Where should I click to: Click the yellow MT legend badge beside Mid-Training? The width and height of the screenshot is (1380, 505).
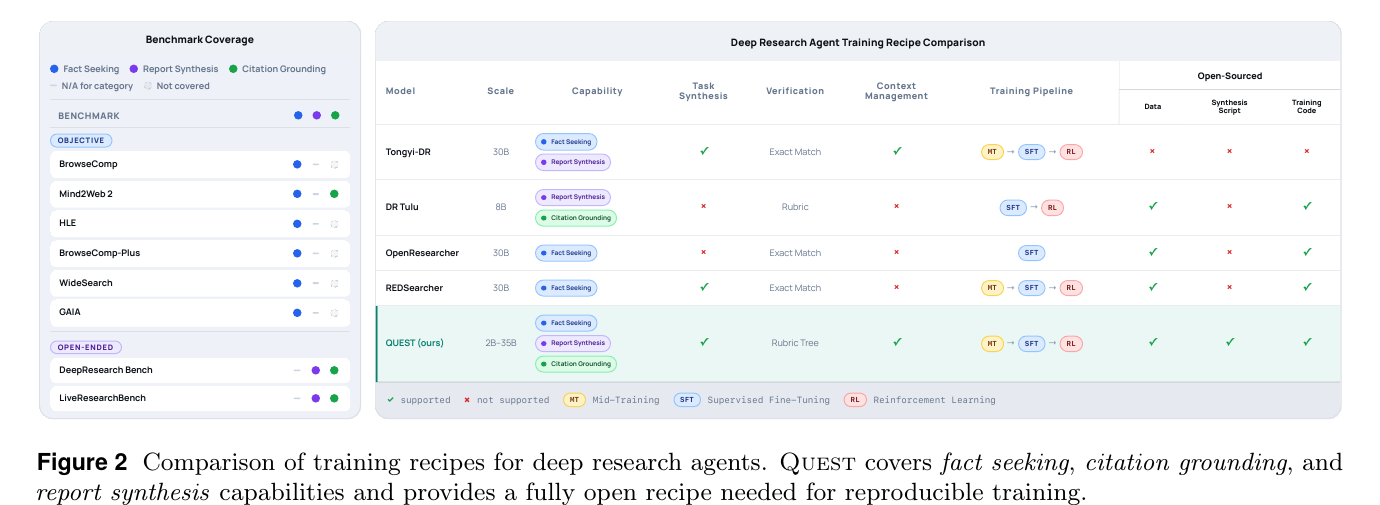click(575, 400)
